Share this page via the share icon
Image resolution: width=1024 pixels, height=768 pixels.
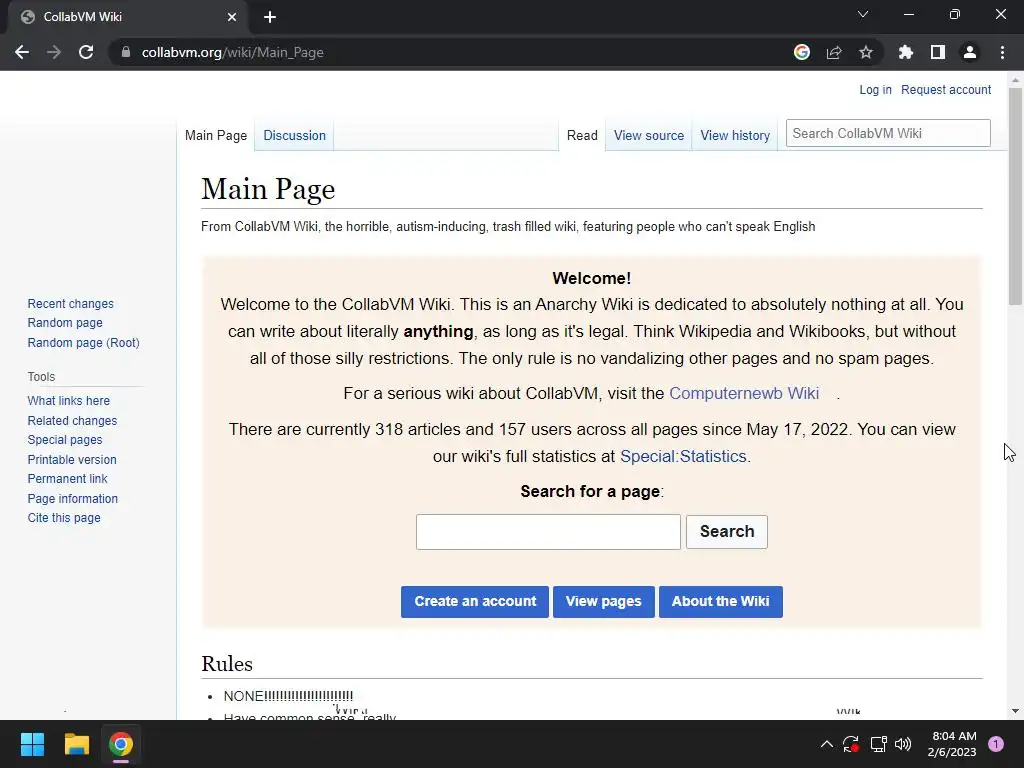click(834, 52)
